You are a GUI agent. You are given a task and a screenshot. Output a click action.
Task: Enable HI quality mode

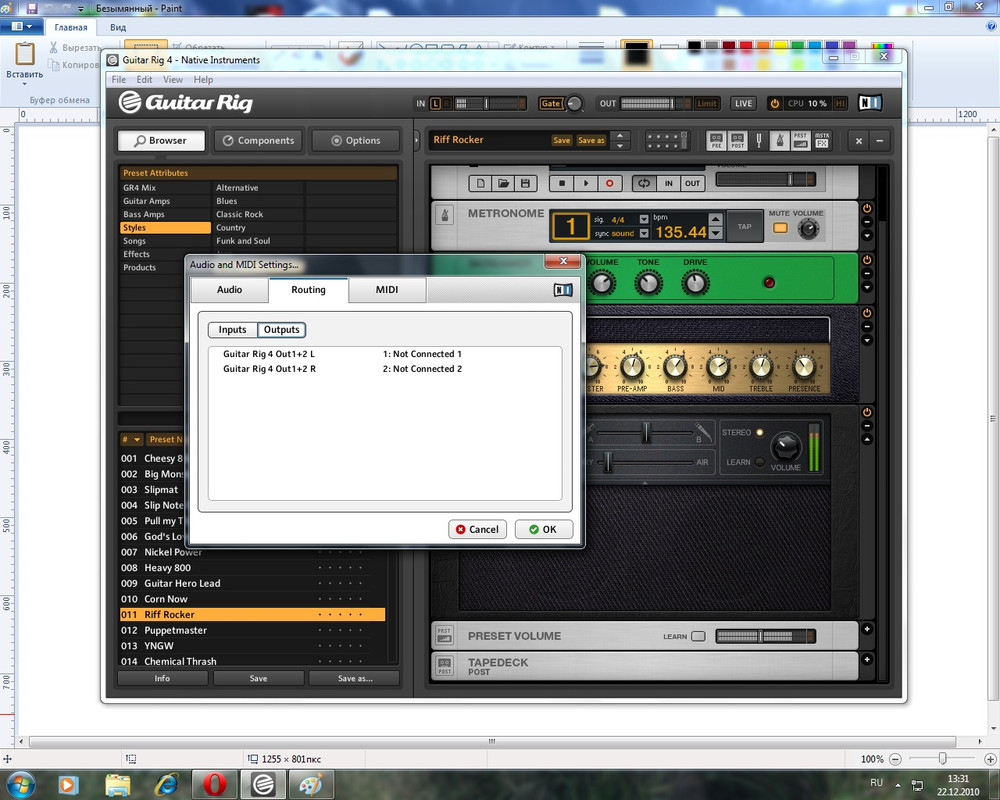click(841, 103)
